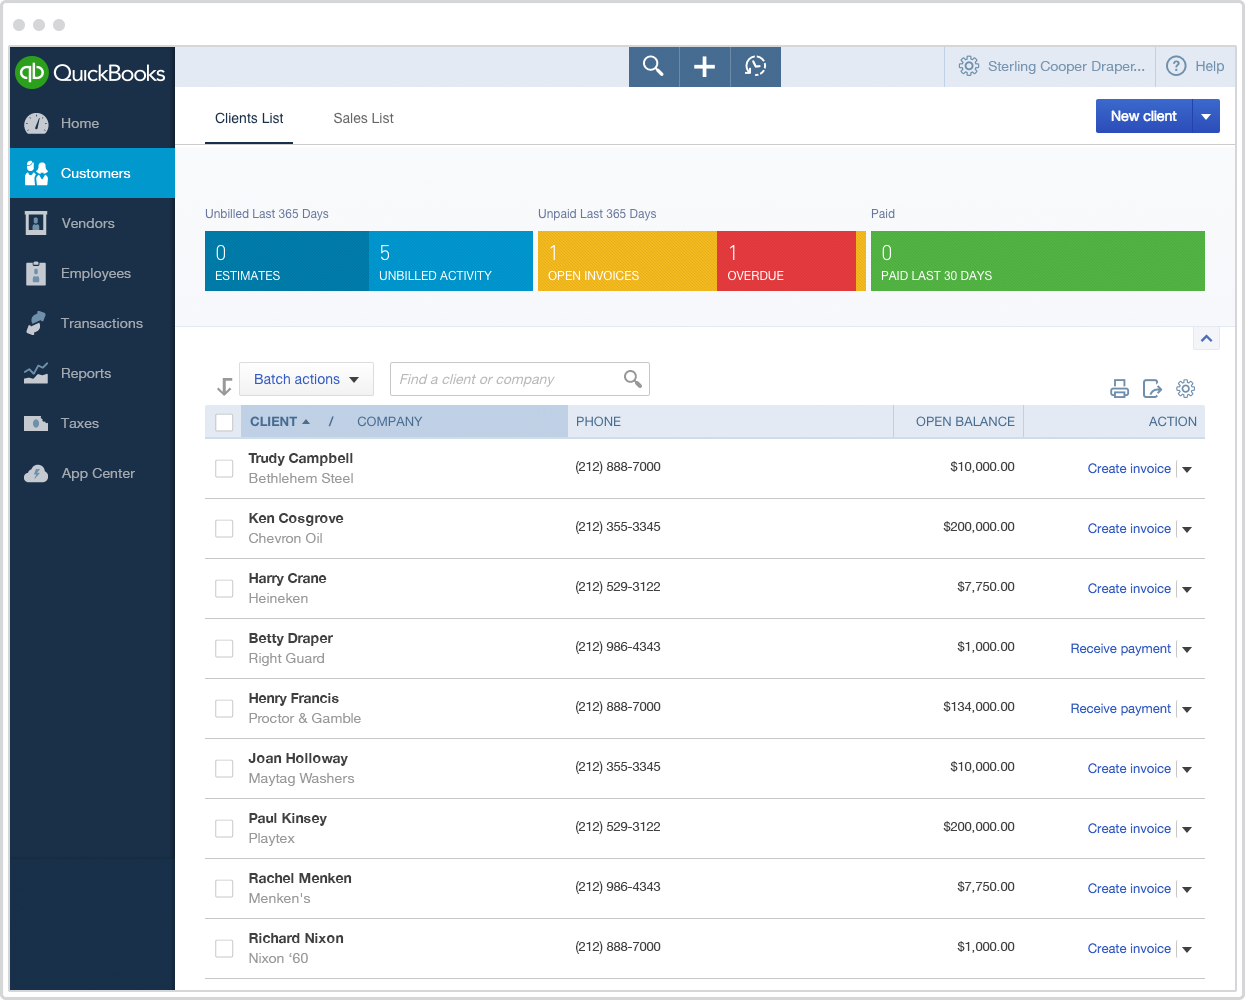The width and height of the screenshot is (1245, 1000).
Task: Open the Batch actions dropdown
Action: 306,379
